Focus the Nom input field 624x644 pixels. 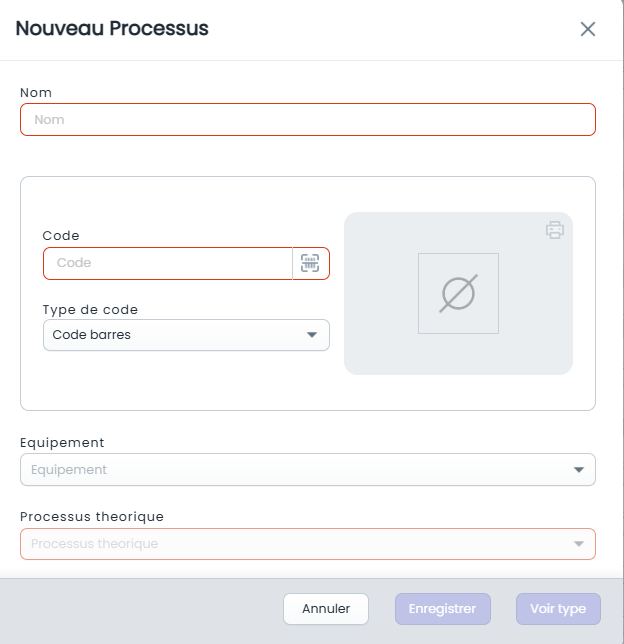(x=308, y=120)
